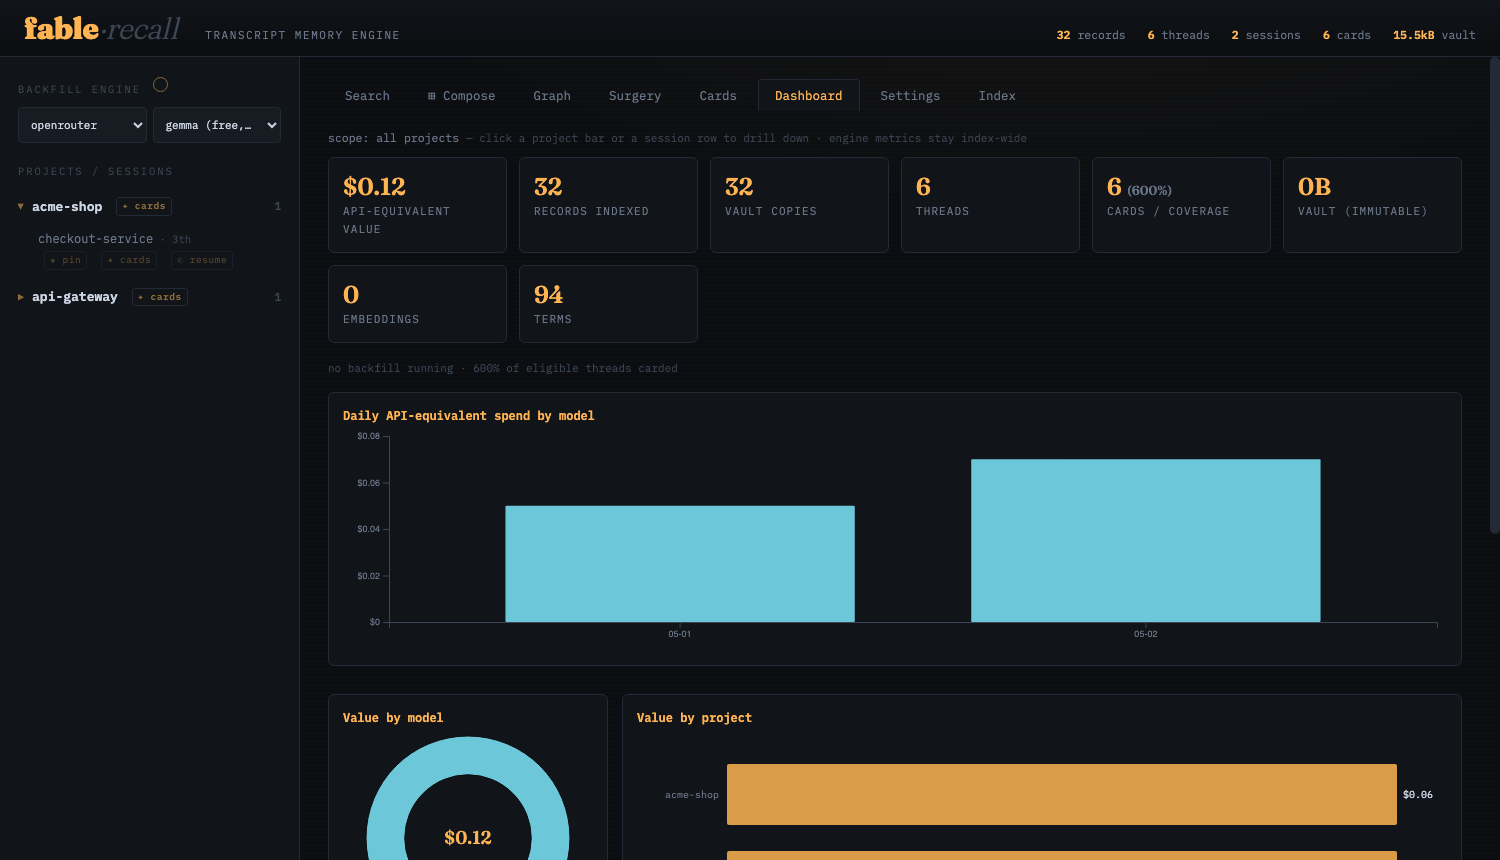1500x860 pixels.
Task: Click the Vault (Immutable) 0B card
Action: (1372, 205)
